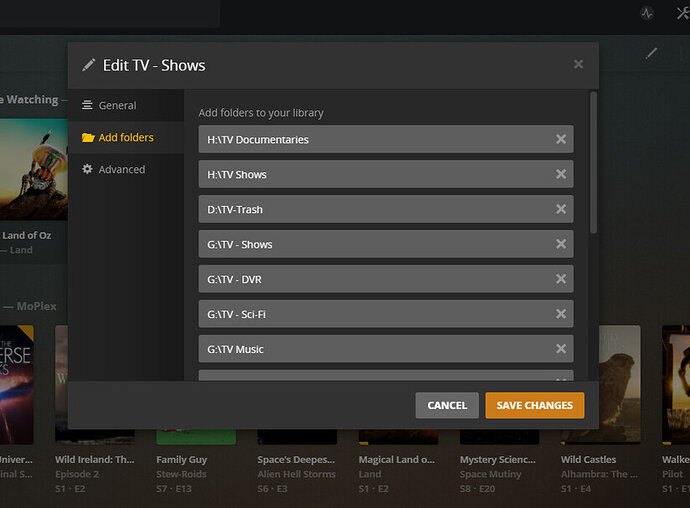Image resolution: width=690 pixels, height=508 pixels.
Task: Click the dialog's folder list scrollbar
Action: tap(593, 162)
